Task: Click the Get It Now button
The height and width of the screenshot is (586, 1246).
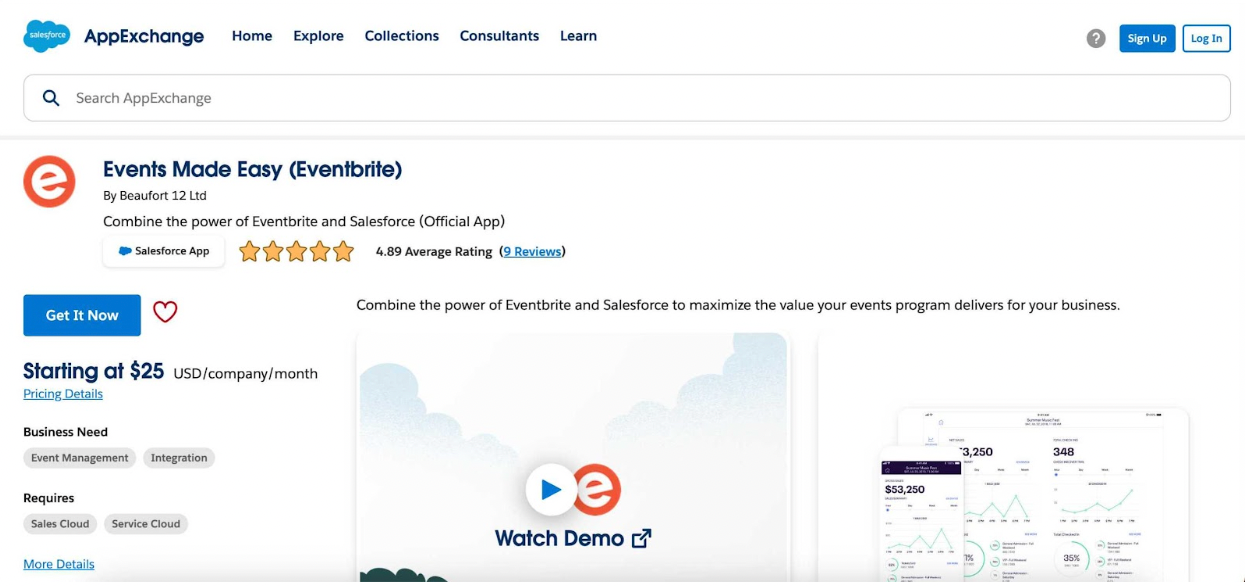Action: click(x=82, y=315)
